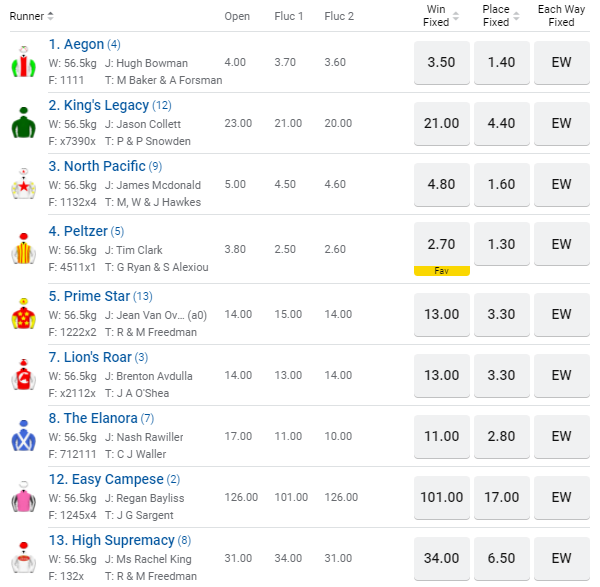This screenshot has height=587, width=600.
Task: Select Easy Campese win odds 101.00
Action: coord(441,497)
